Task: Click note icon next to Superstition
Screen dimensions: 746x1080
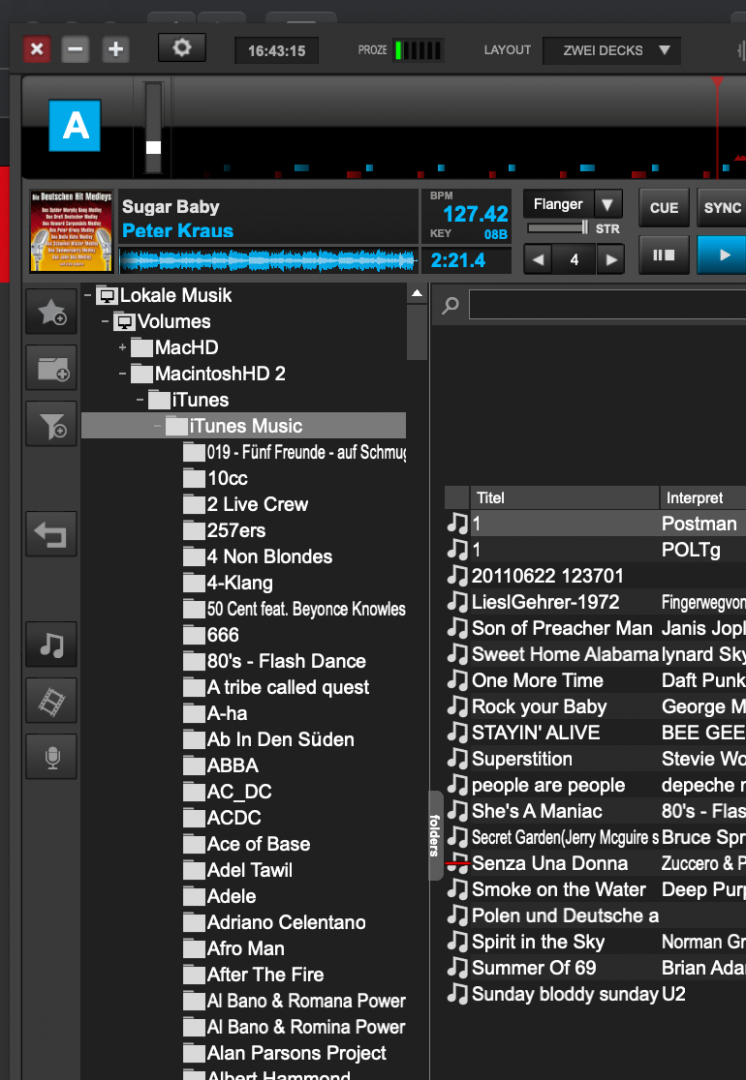Action: tap(457, 758)
